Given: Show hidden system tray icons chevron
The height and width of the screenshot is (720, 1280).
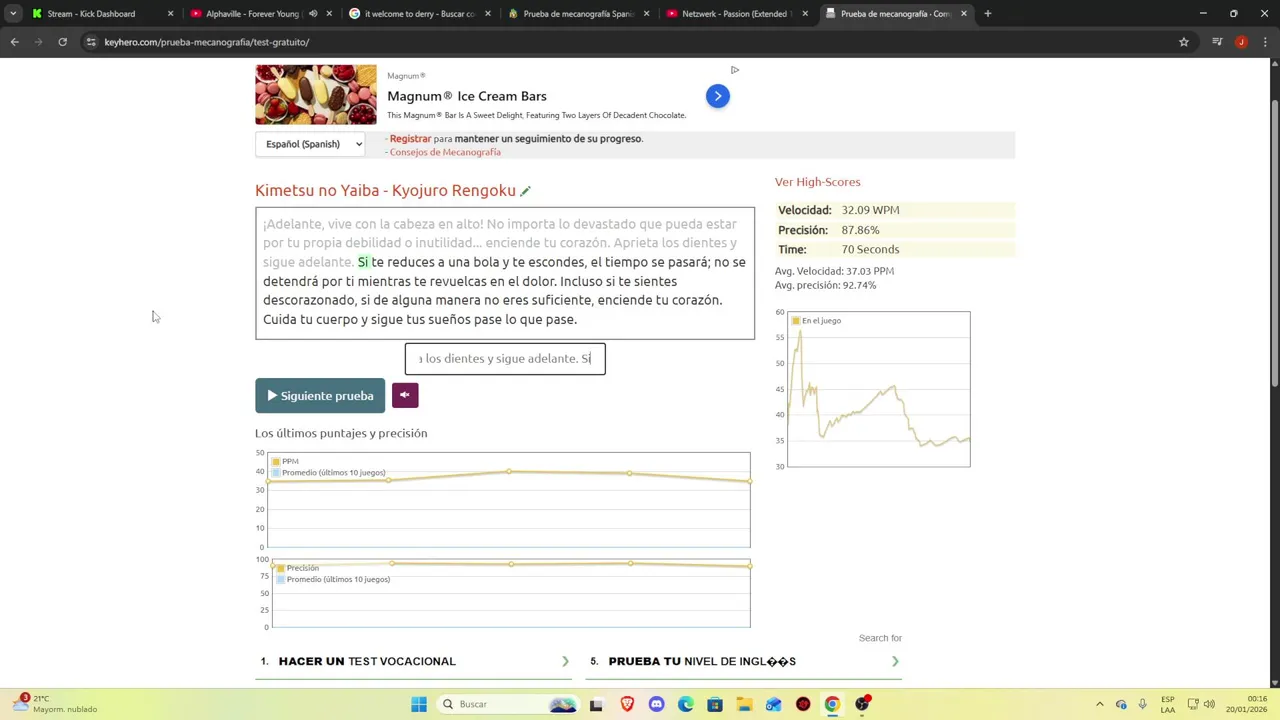Looking at the screenshot, I should click(1099, 704).
